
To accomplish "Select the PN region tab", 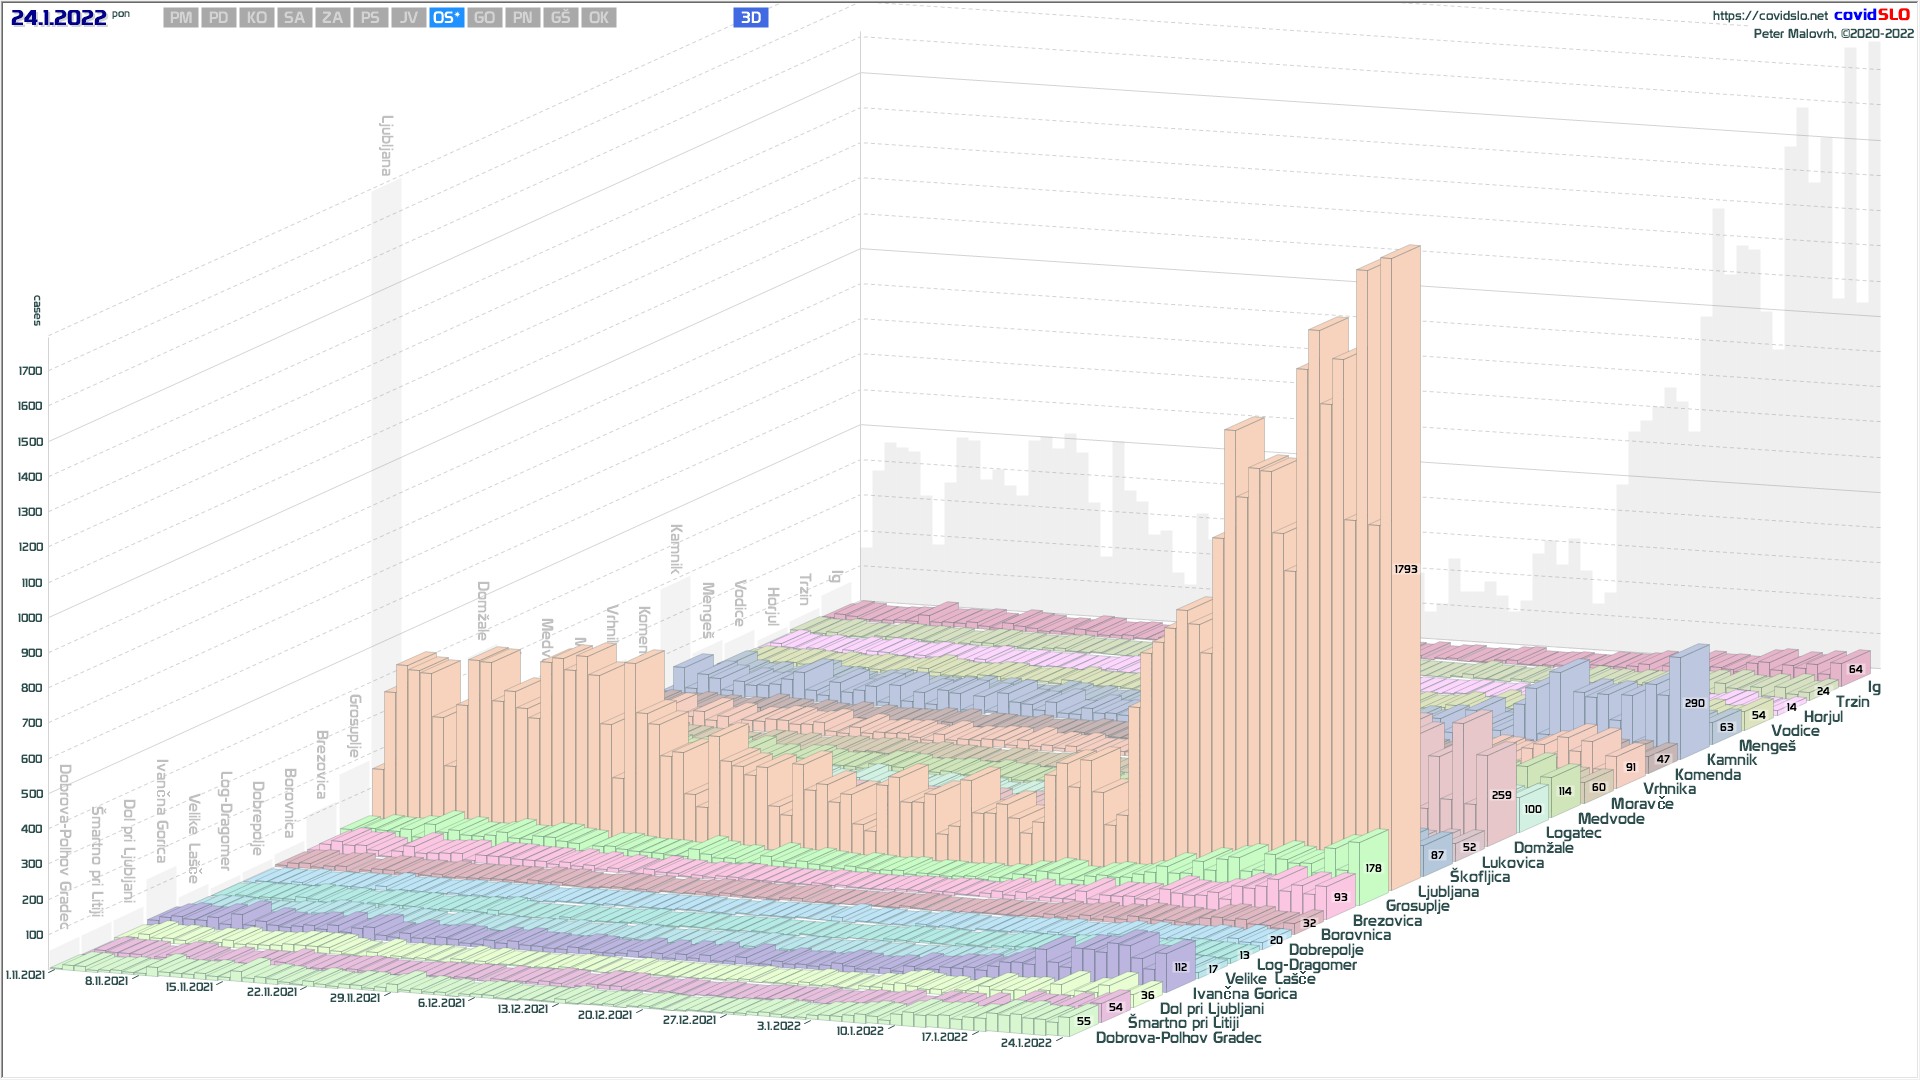I will click(x=522, y=18).
